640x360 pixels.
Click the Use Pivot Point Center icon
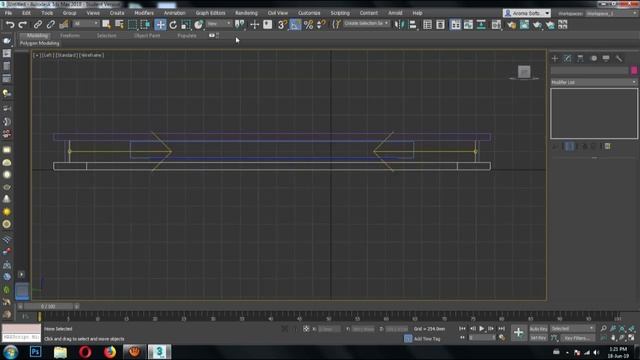tap(240, 24)
